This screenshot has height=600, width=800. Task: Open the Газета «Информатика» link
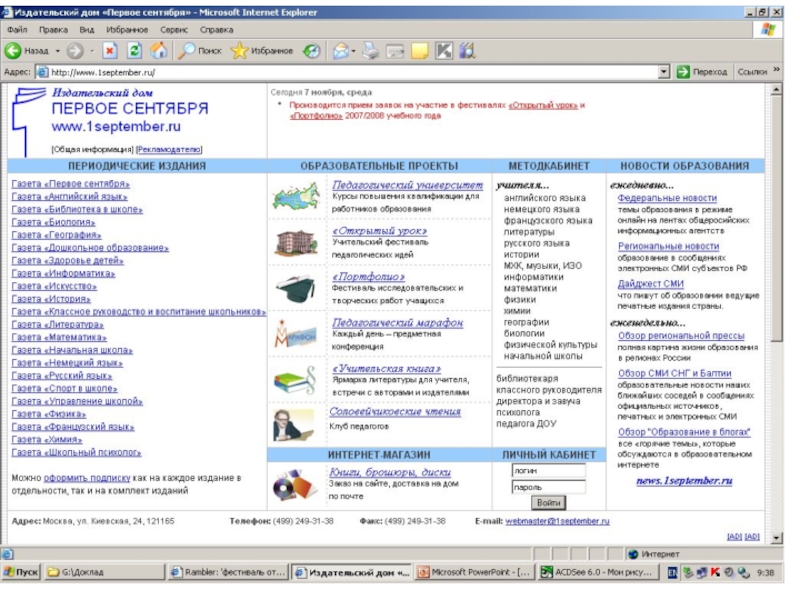[63, 274]
